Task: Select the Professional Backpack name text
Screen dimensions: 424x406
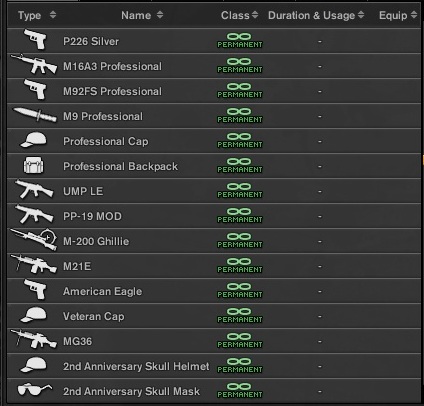Action: point(120,166)
